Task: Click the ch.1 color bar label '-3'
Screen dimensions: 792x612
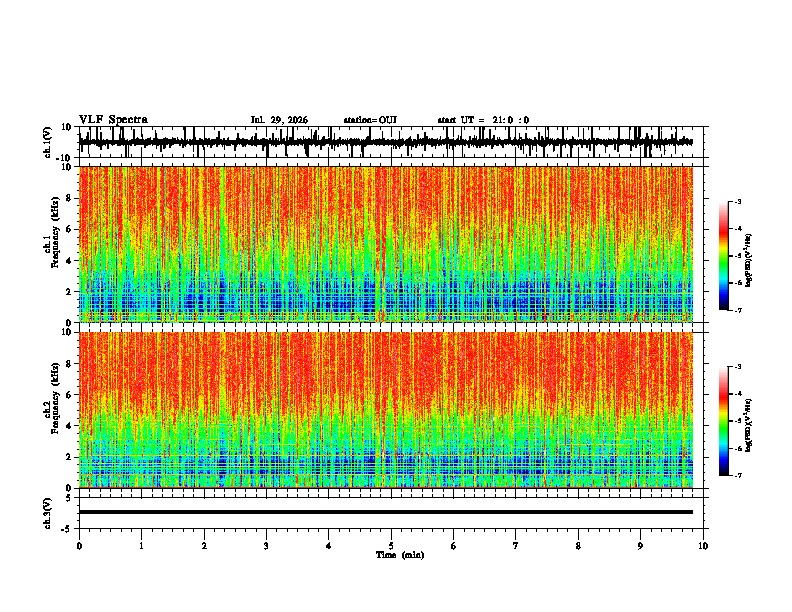Action: [737, 202]
